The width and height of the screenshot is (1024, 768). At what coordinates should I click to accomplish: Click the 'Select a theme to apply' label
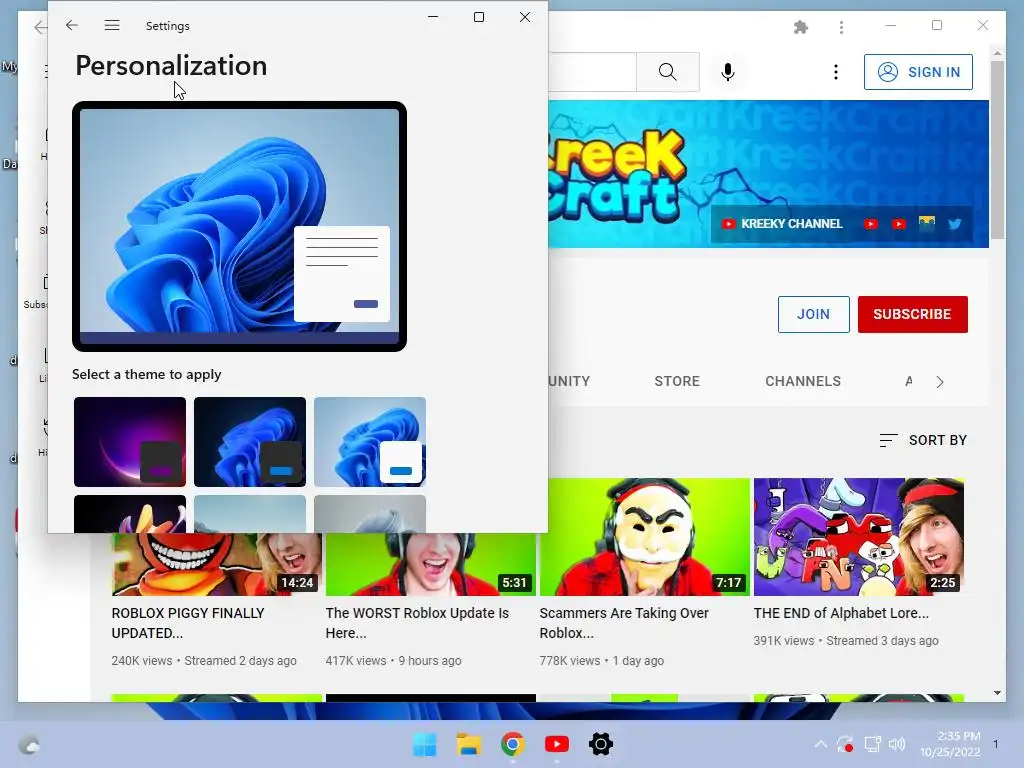[x=146, y=374]
